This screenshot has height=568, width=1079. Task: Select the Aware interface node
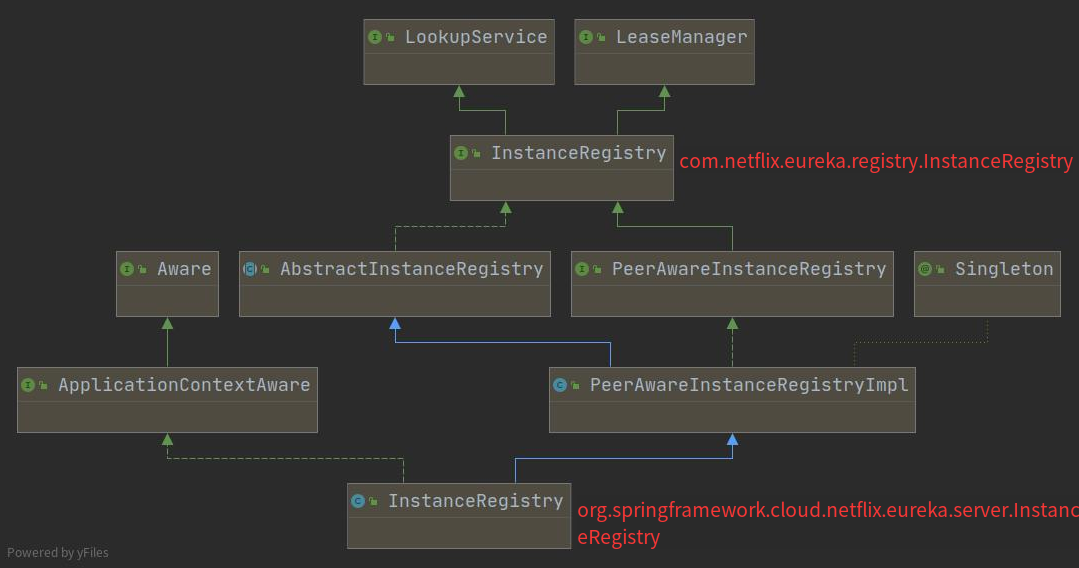[167, 284]
